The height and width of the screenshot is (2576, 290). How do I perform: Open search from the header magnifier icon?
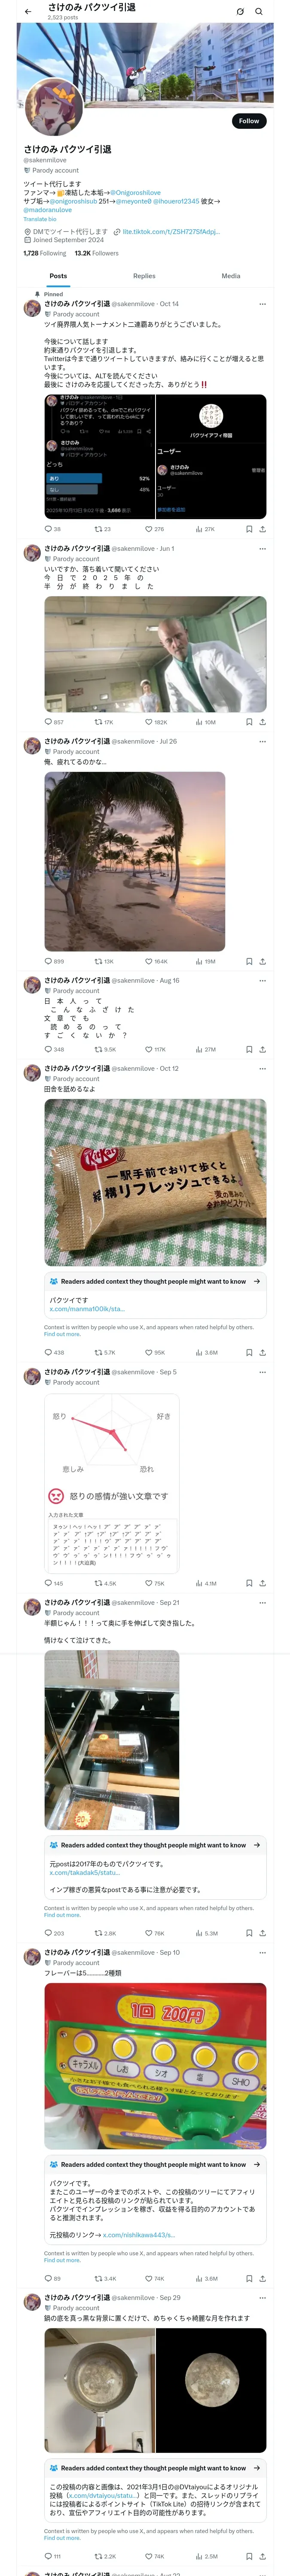pyautogui.click(x=259, y=12)
